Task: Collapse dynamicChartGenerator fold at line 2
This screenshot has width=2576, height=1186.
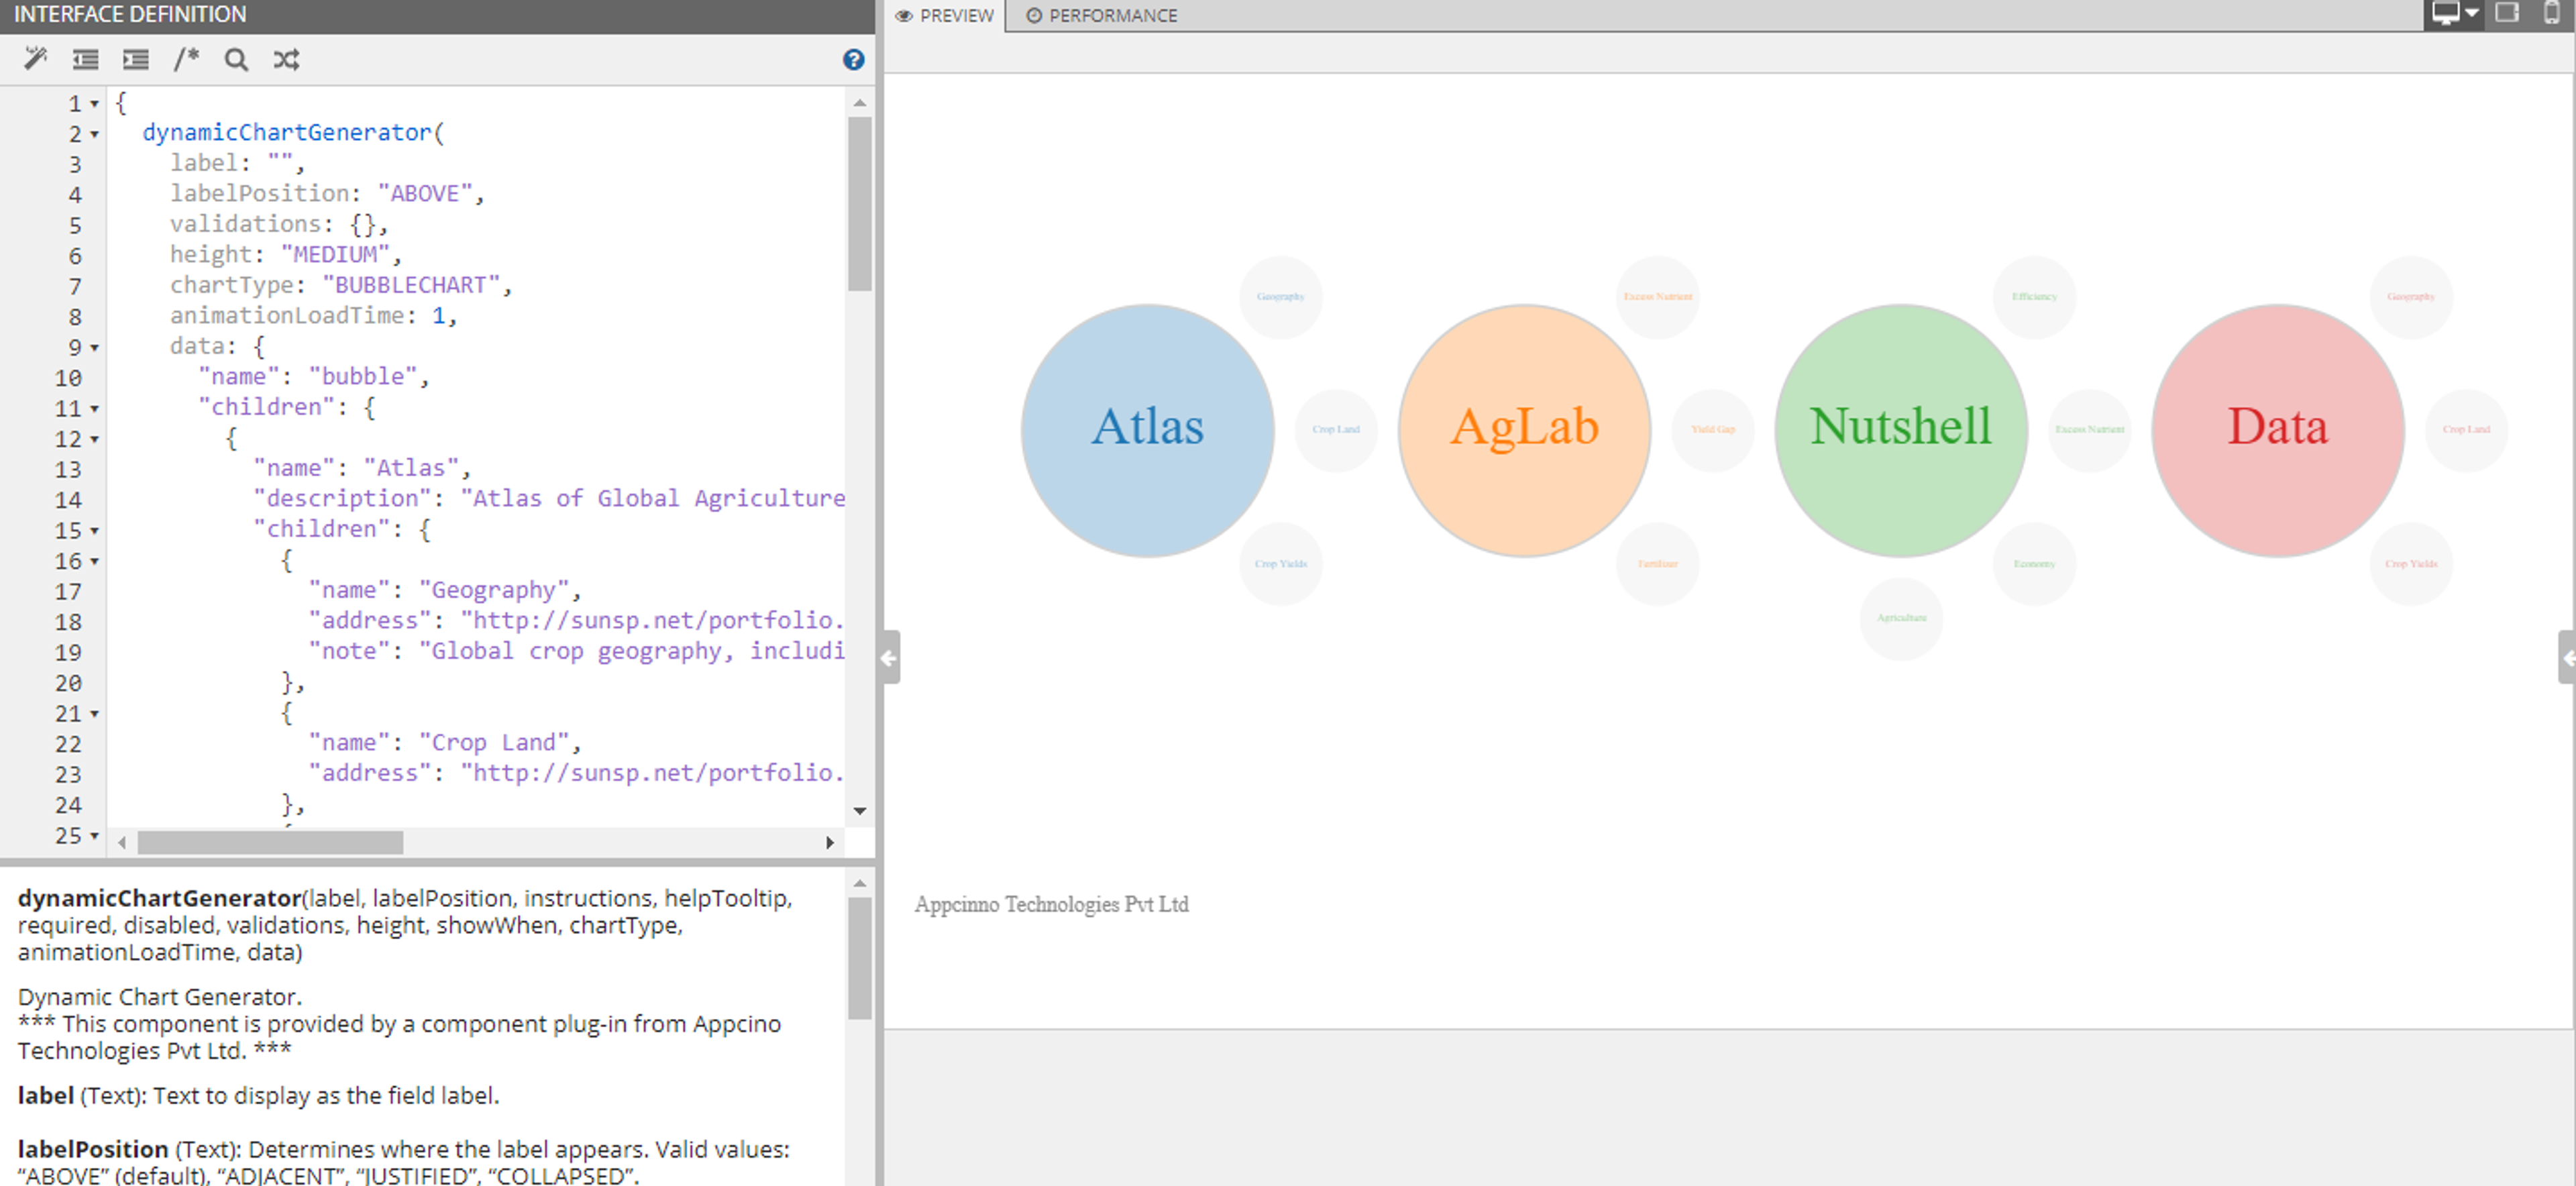Action: click(x=95, y=134)
